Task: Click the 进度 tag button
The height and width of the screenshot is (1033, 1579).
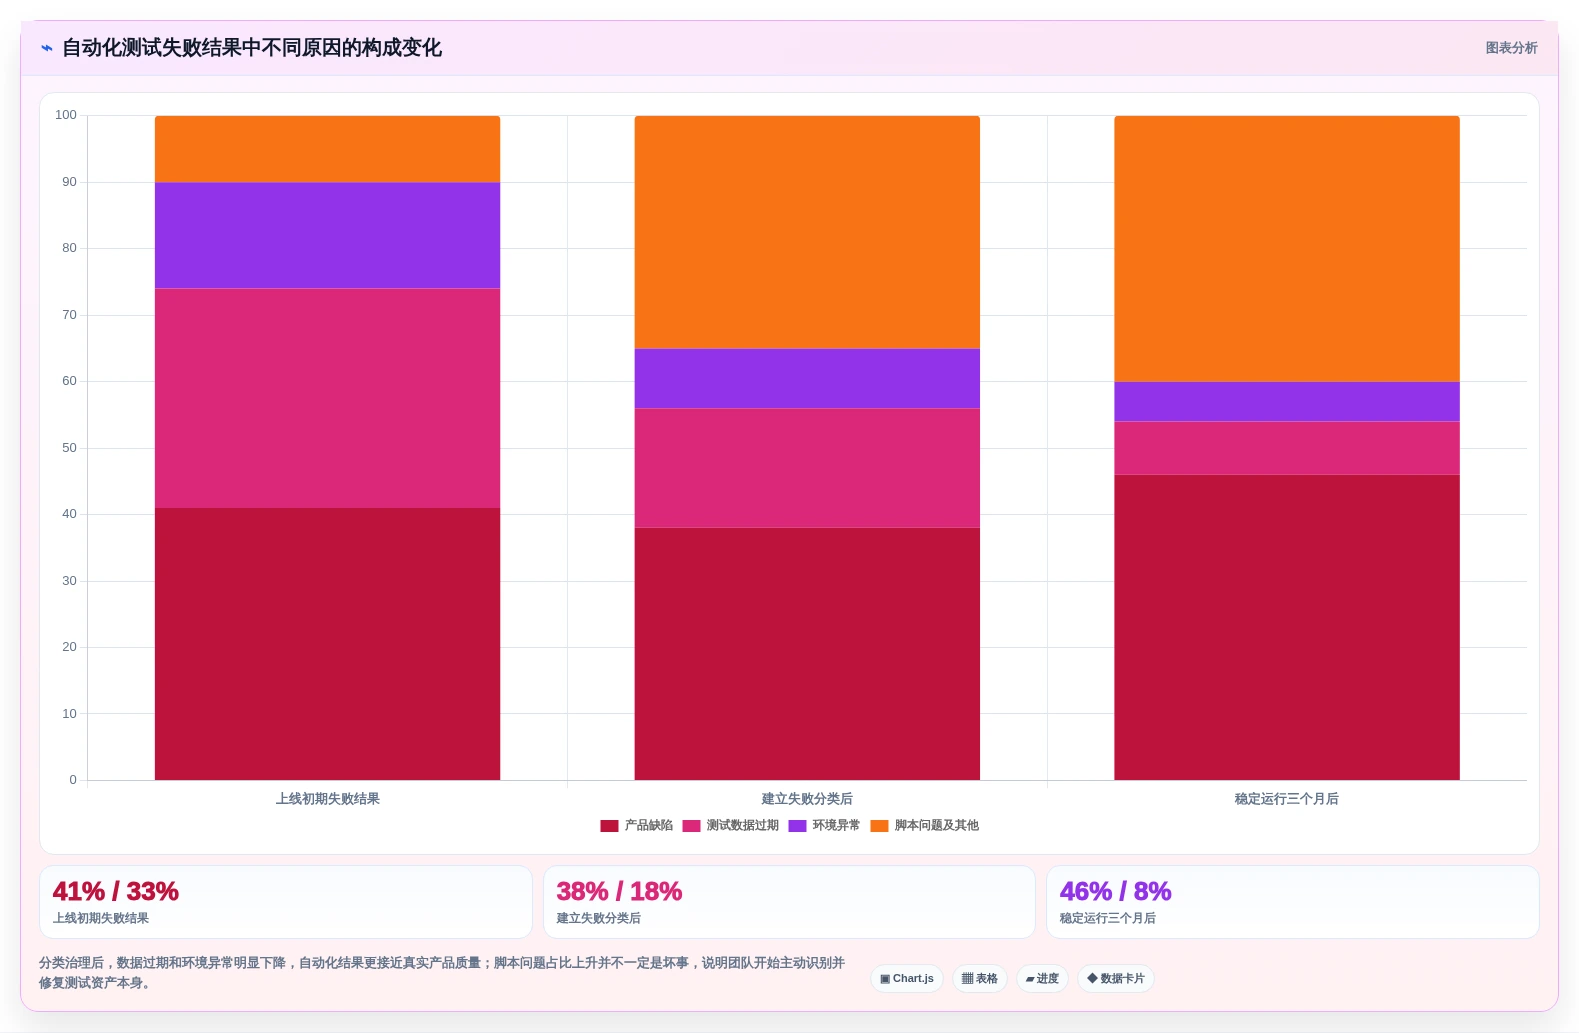Action: click(x=1042, y=978)
